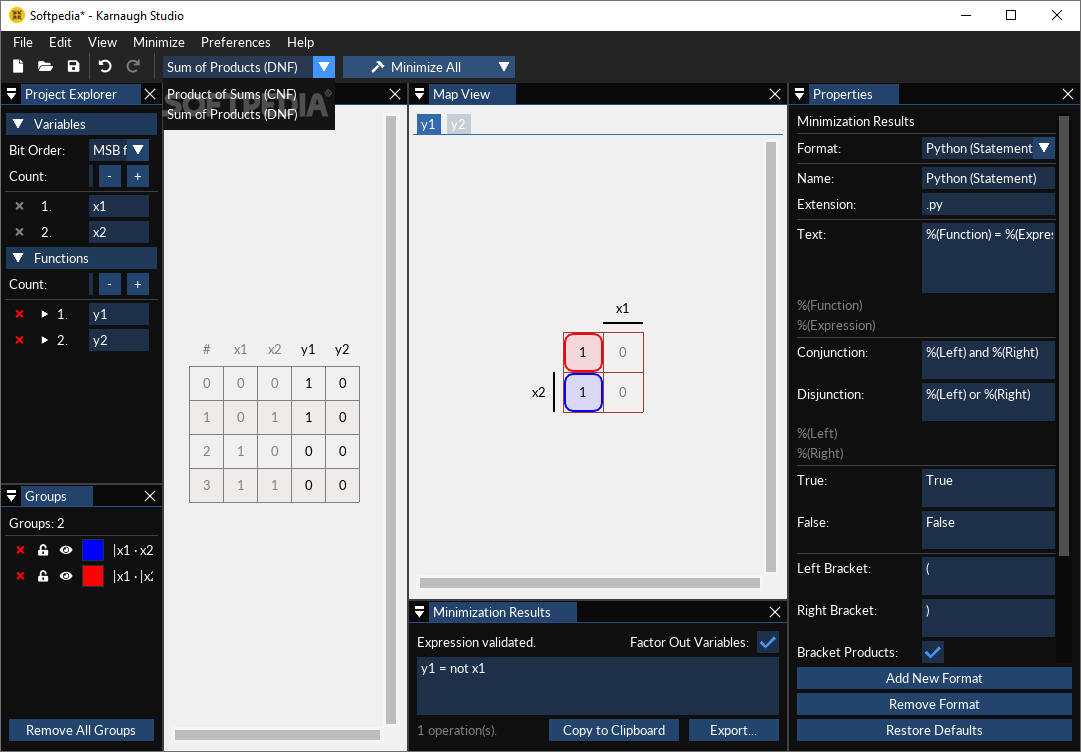Increase function count with plus button

[x=138, y=284]
